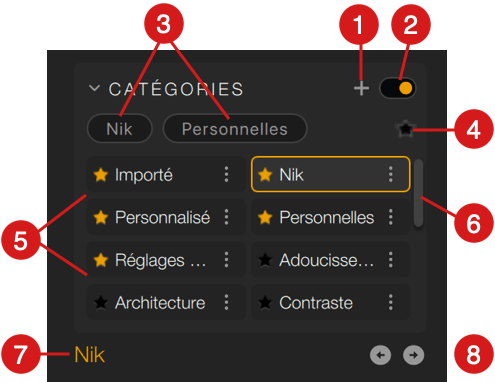Select the Personnelles filter pill
Image resolution: width=495 pixels, height=382 pixels.
tap(235, 129)
